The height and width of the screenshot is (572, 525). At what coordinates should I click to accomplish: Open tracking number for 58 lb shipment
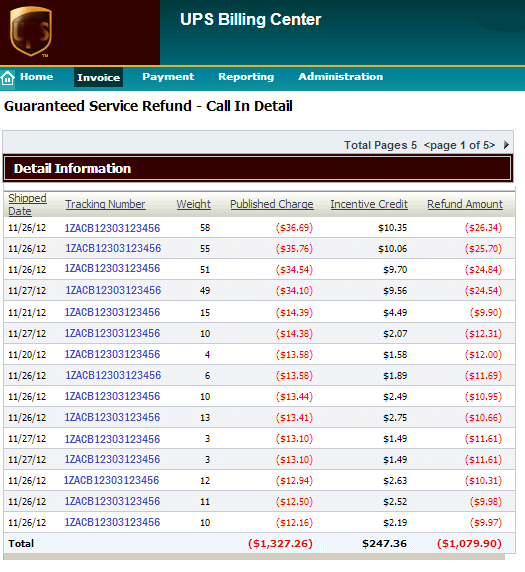tap(112, 228)
